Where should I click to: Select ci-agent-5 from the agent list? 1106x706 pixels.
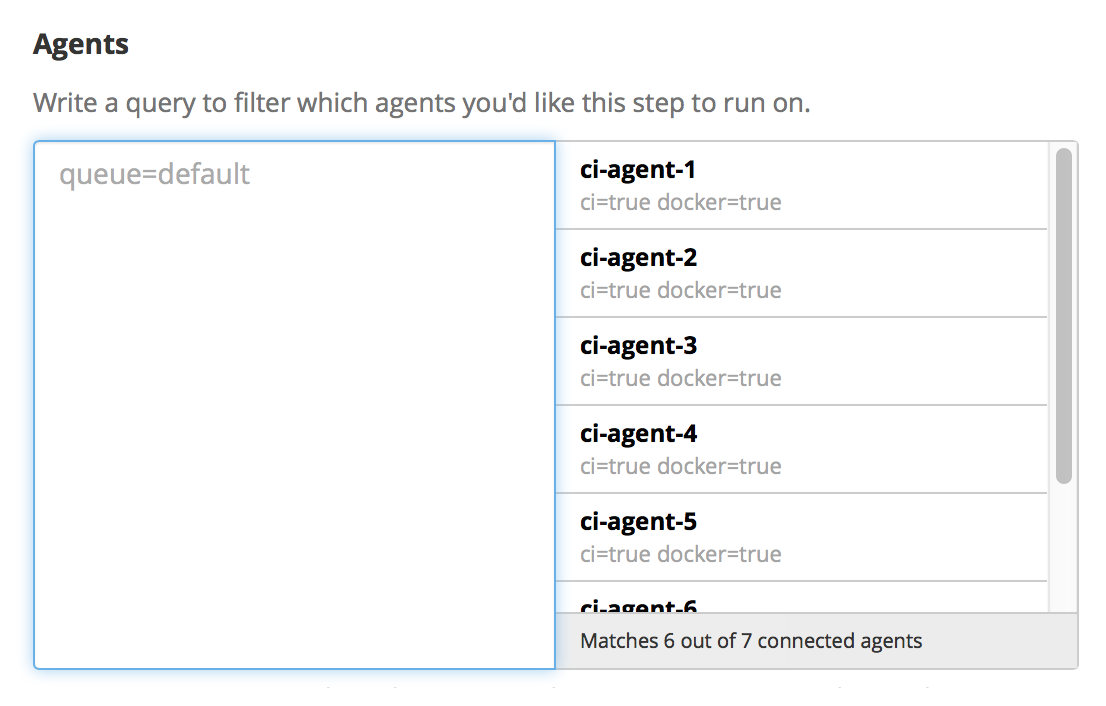tap(800, 537)
